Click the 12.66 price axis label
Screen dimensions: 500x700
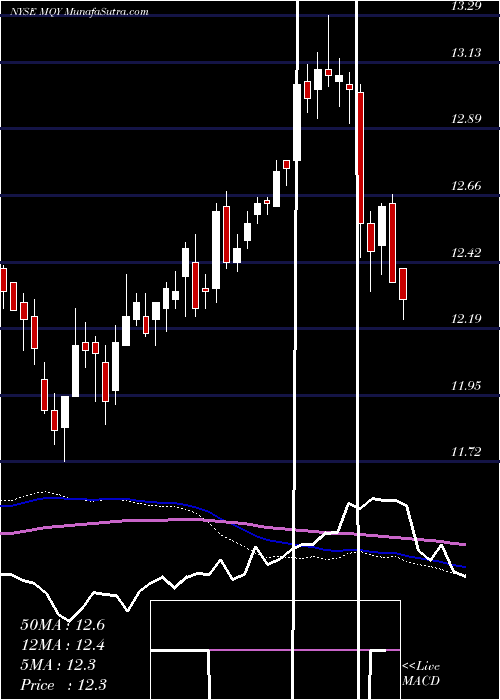[x=466, y=186]
